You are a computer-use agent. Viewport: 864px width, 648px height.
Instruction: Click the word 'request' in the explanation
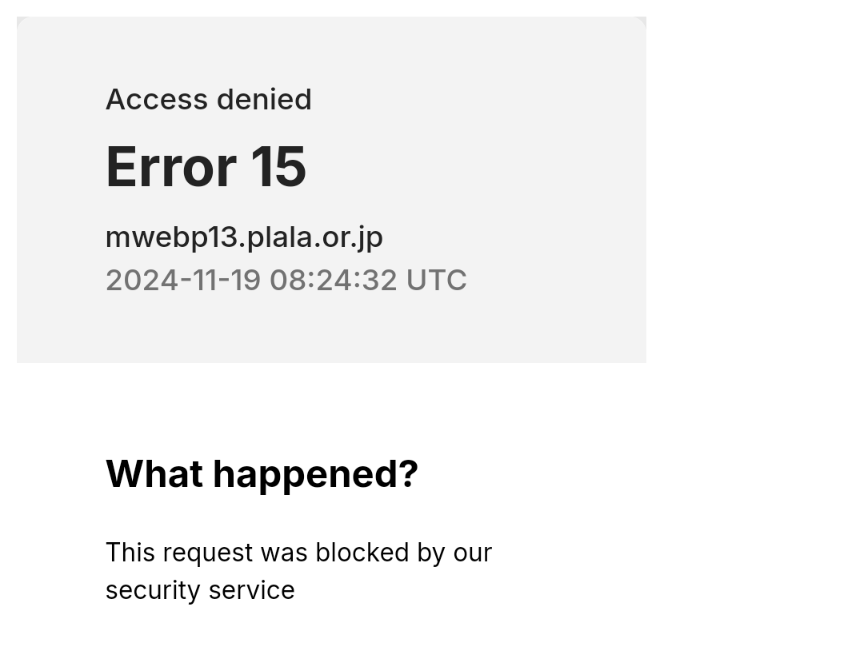coord(208,554)
